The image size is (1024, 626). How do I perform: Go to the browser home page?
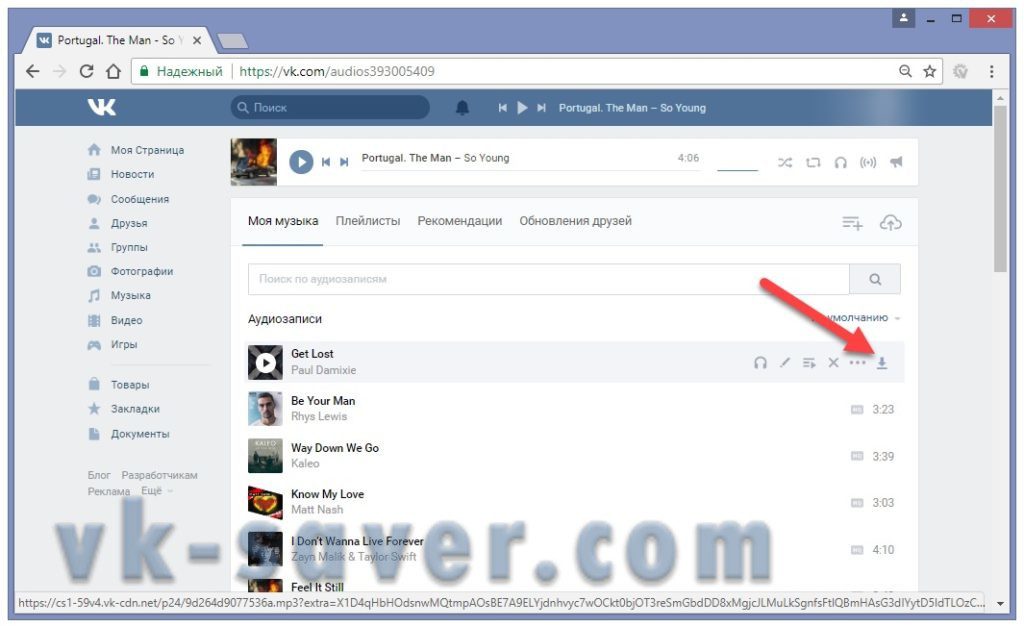click(x=114, y=71)
